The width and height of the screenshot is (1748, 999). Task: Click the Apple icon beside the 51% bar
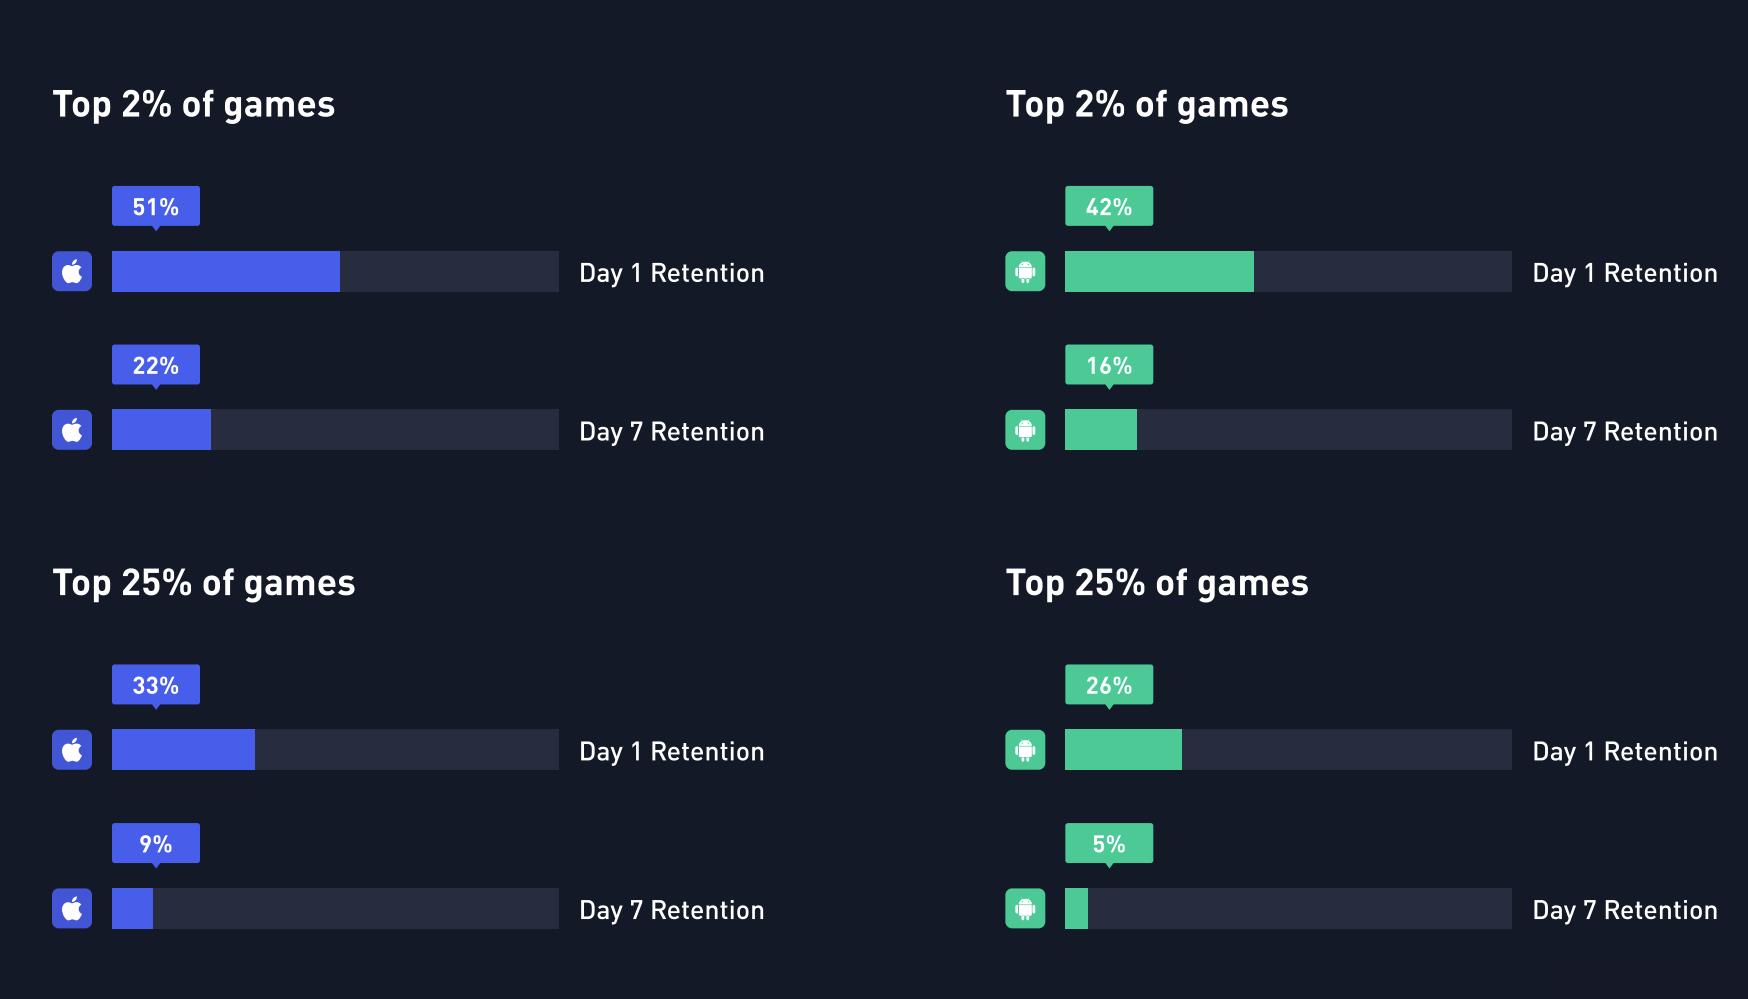tap(72, 271)
